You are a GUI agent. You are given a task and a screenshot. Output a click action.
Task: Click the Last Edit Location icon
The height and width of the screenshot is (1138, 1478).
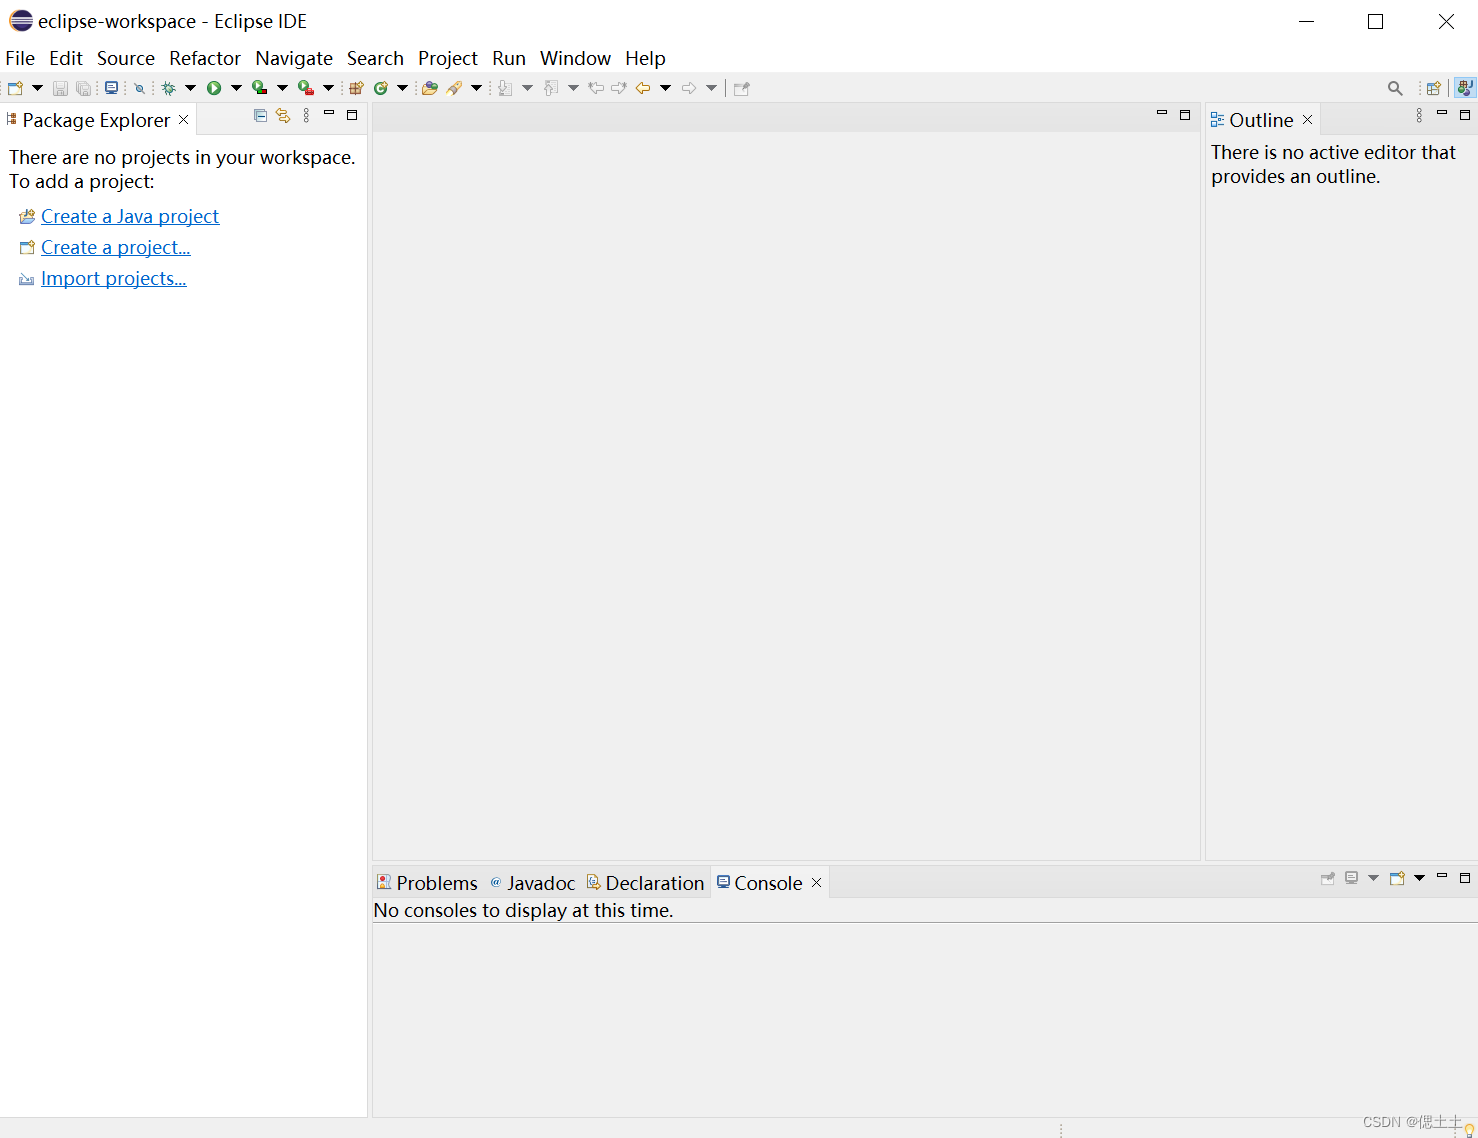596,88
